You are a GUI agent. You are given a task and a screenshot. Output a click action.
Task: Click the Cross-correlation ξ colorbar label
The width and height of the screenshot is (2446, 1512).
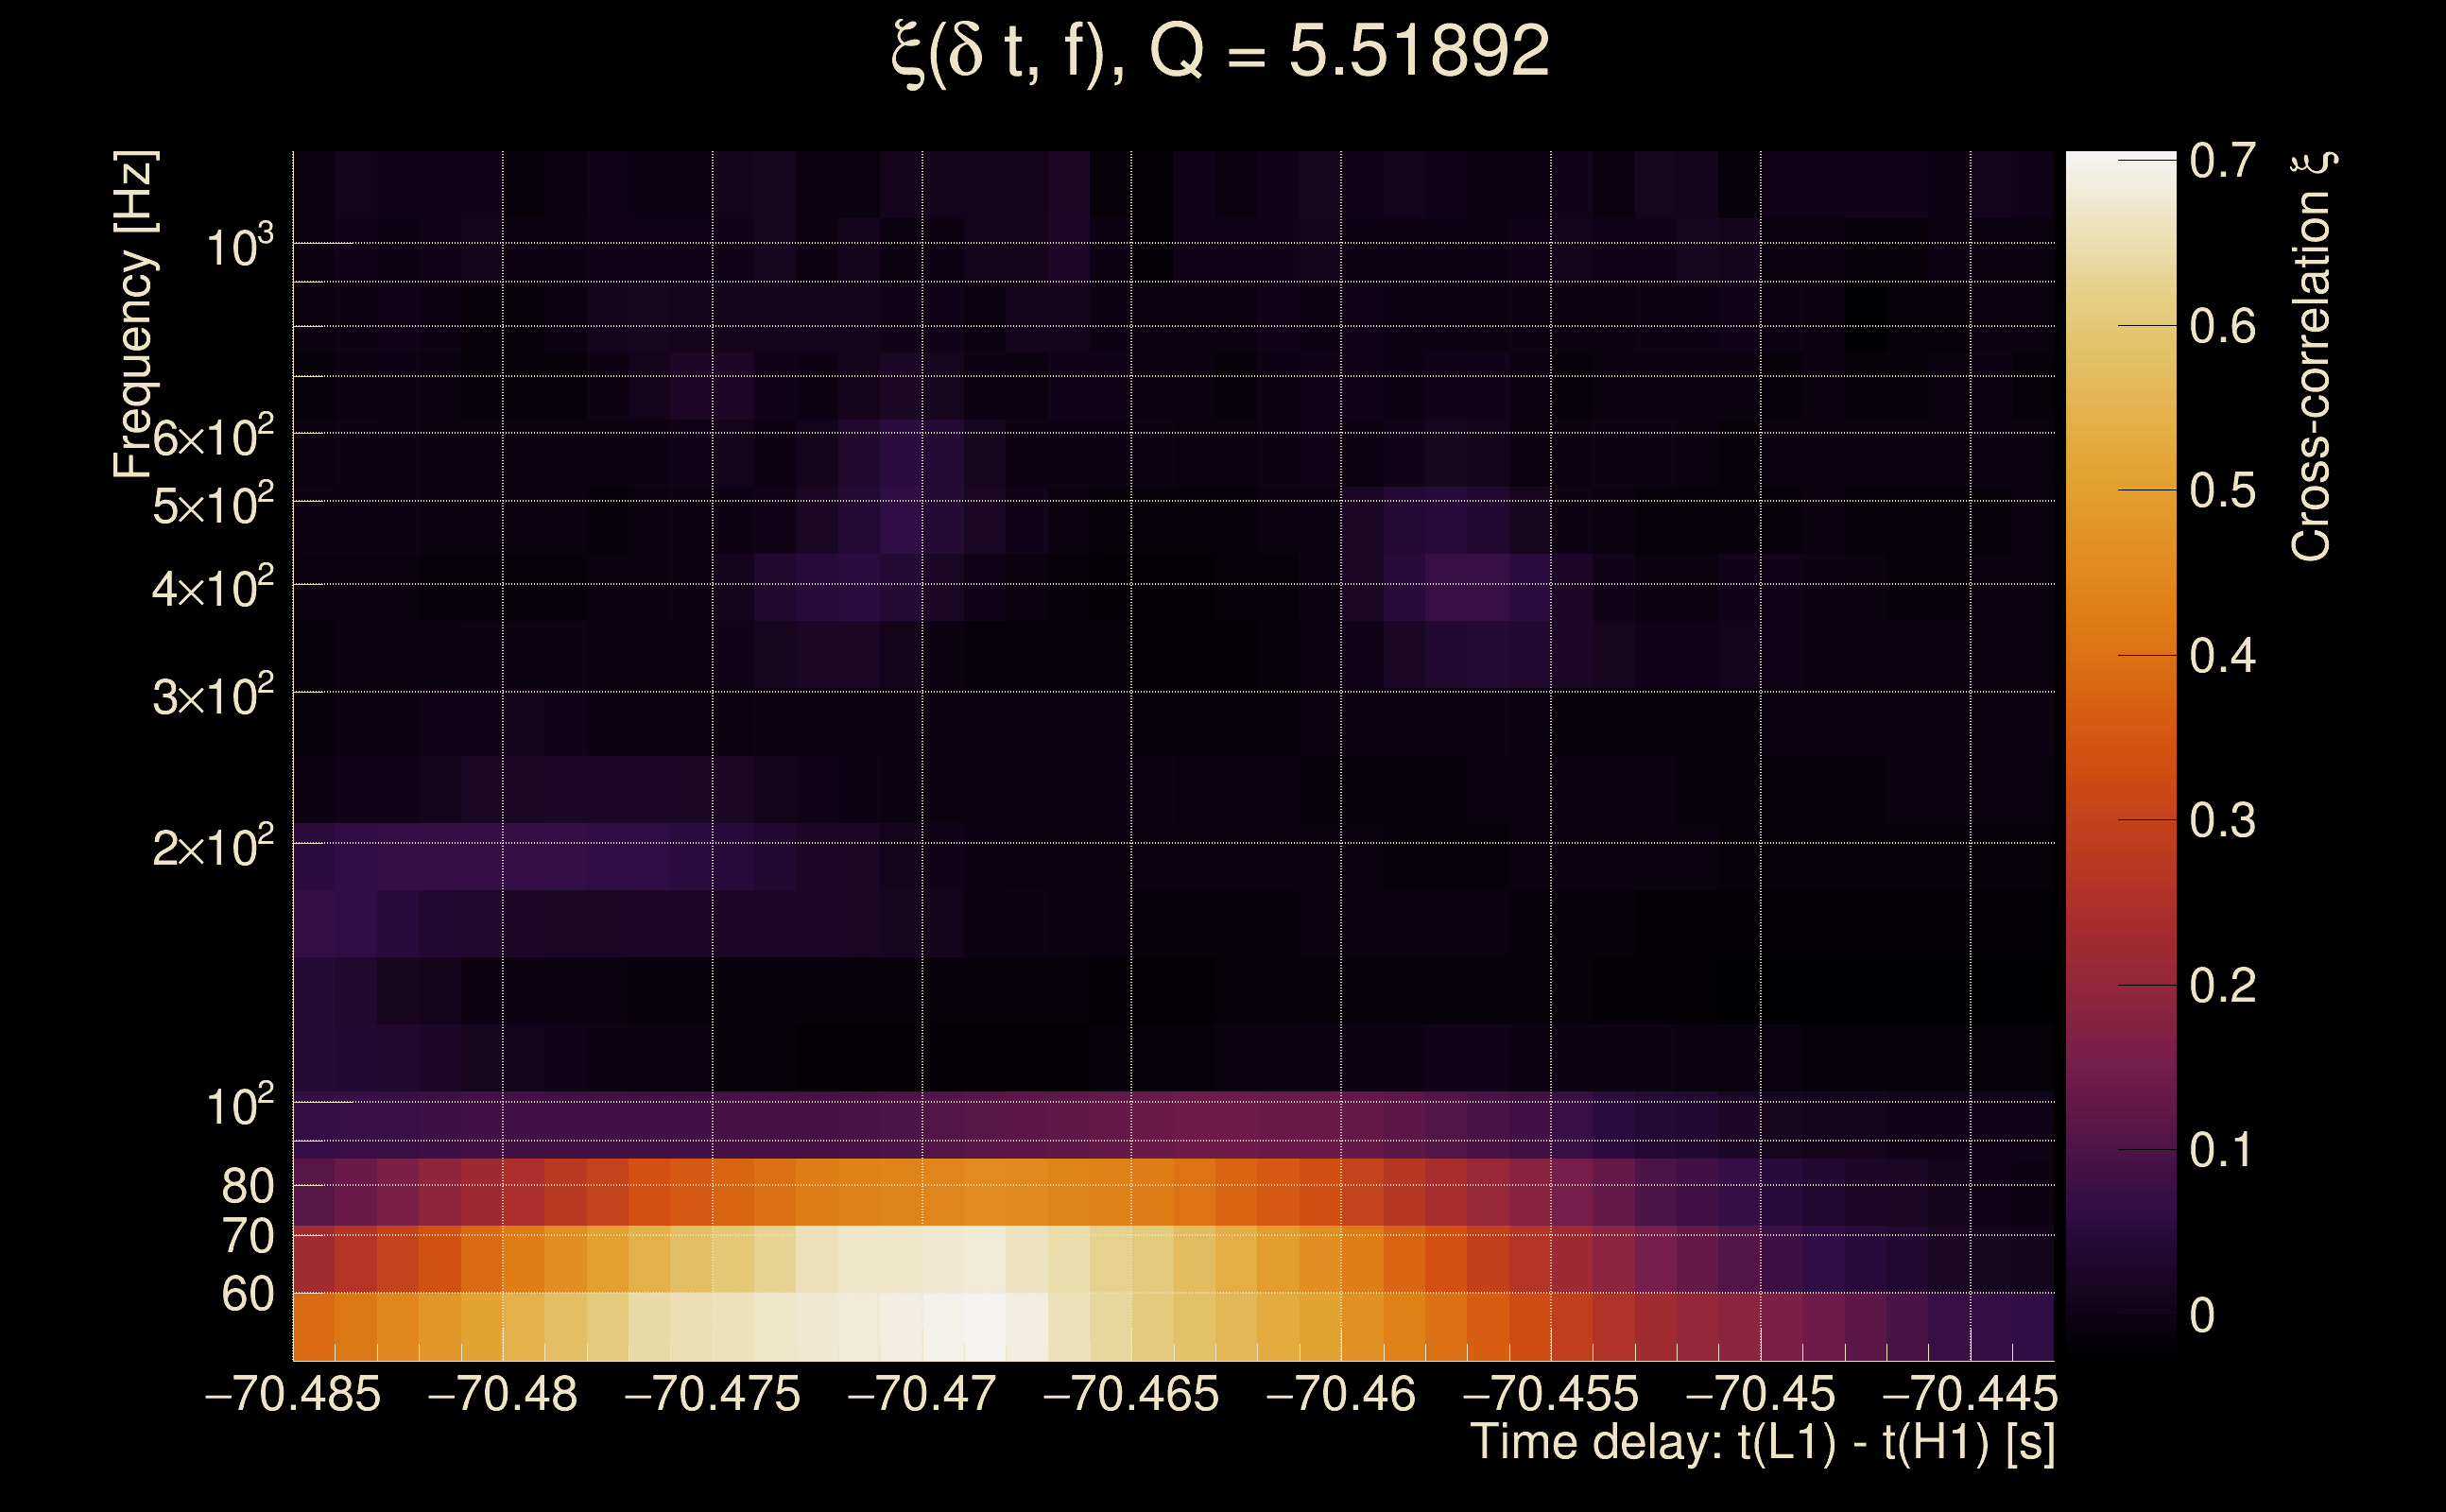2310,356
